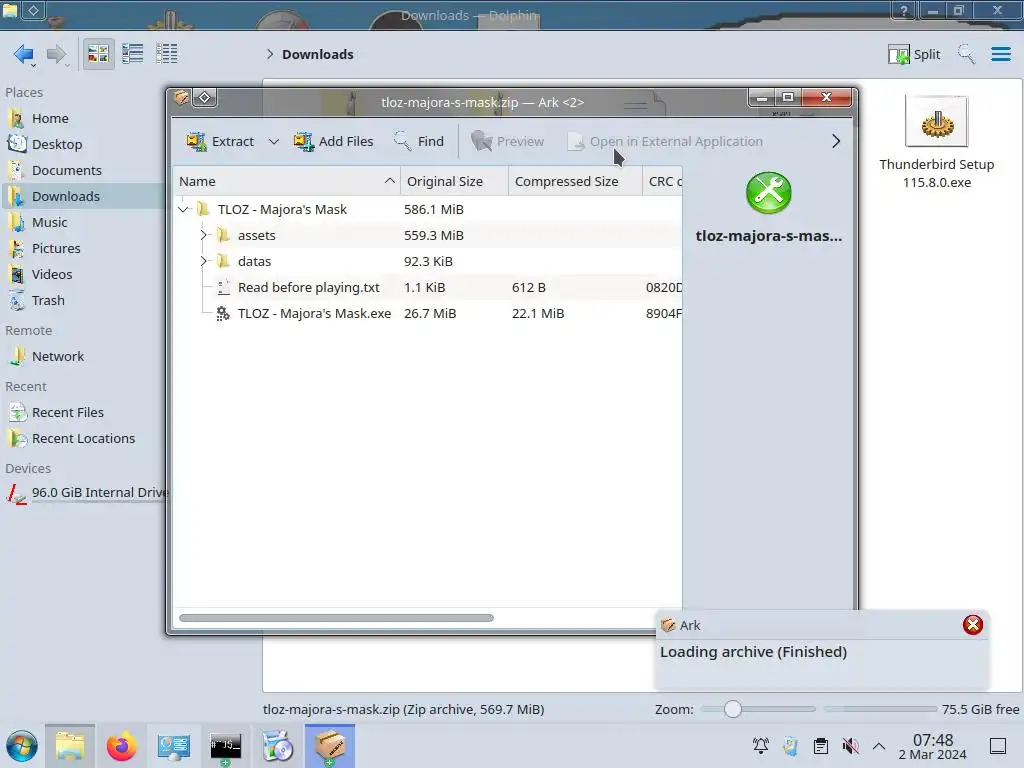This screenshot has width=1024, height=768.
Task: Expand the assets folder
Action: [x=203, y=235]
